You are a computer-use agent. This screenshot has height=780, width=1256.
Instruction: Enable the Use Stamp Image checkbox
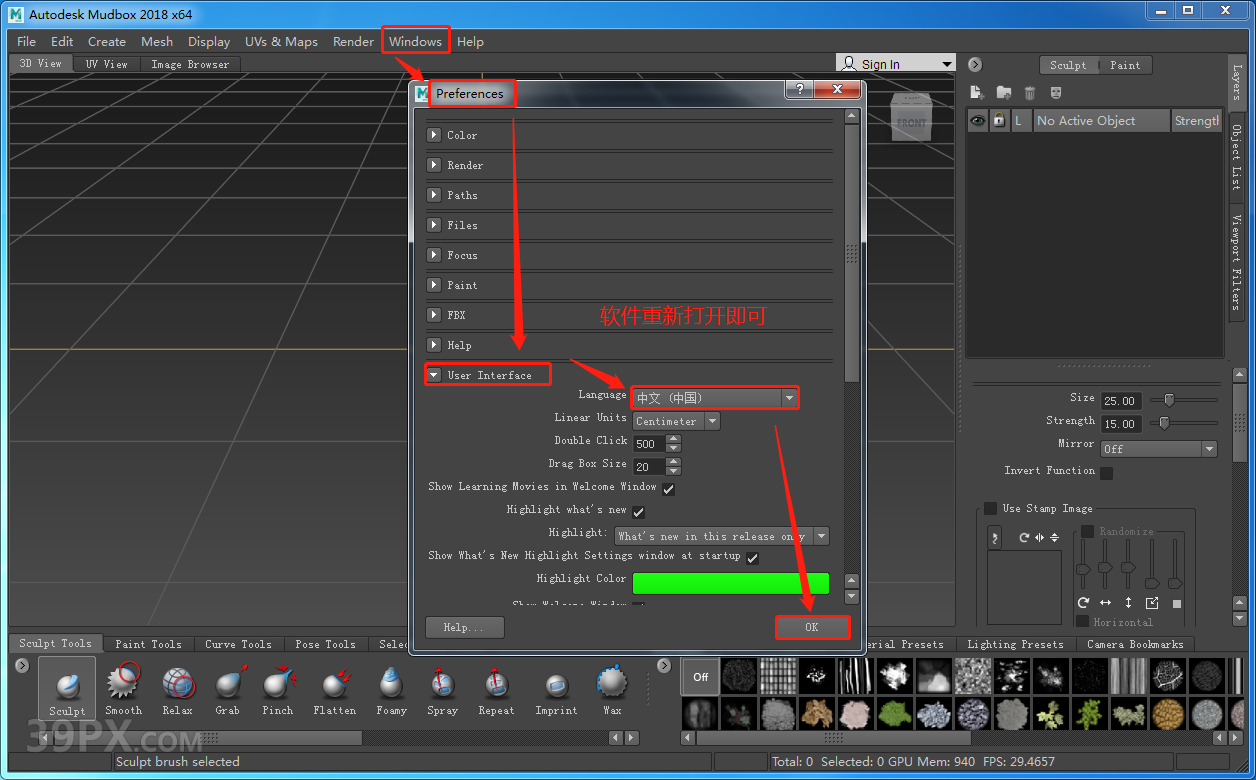click(990, 509)
